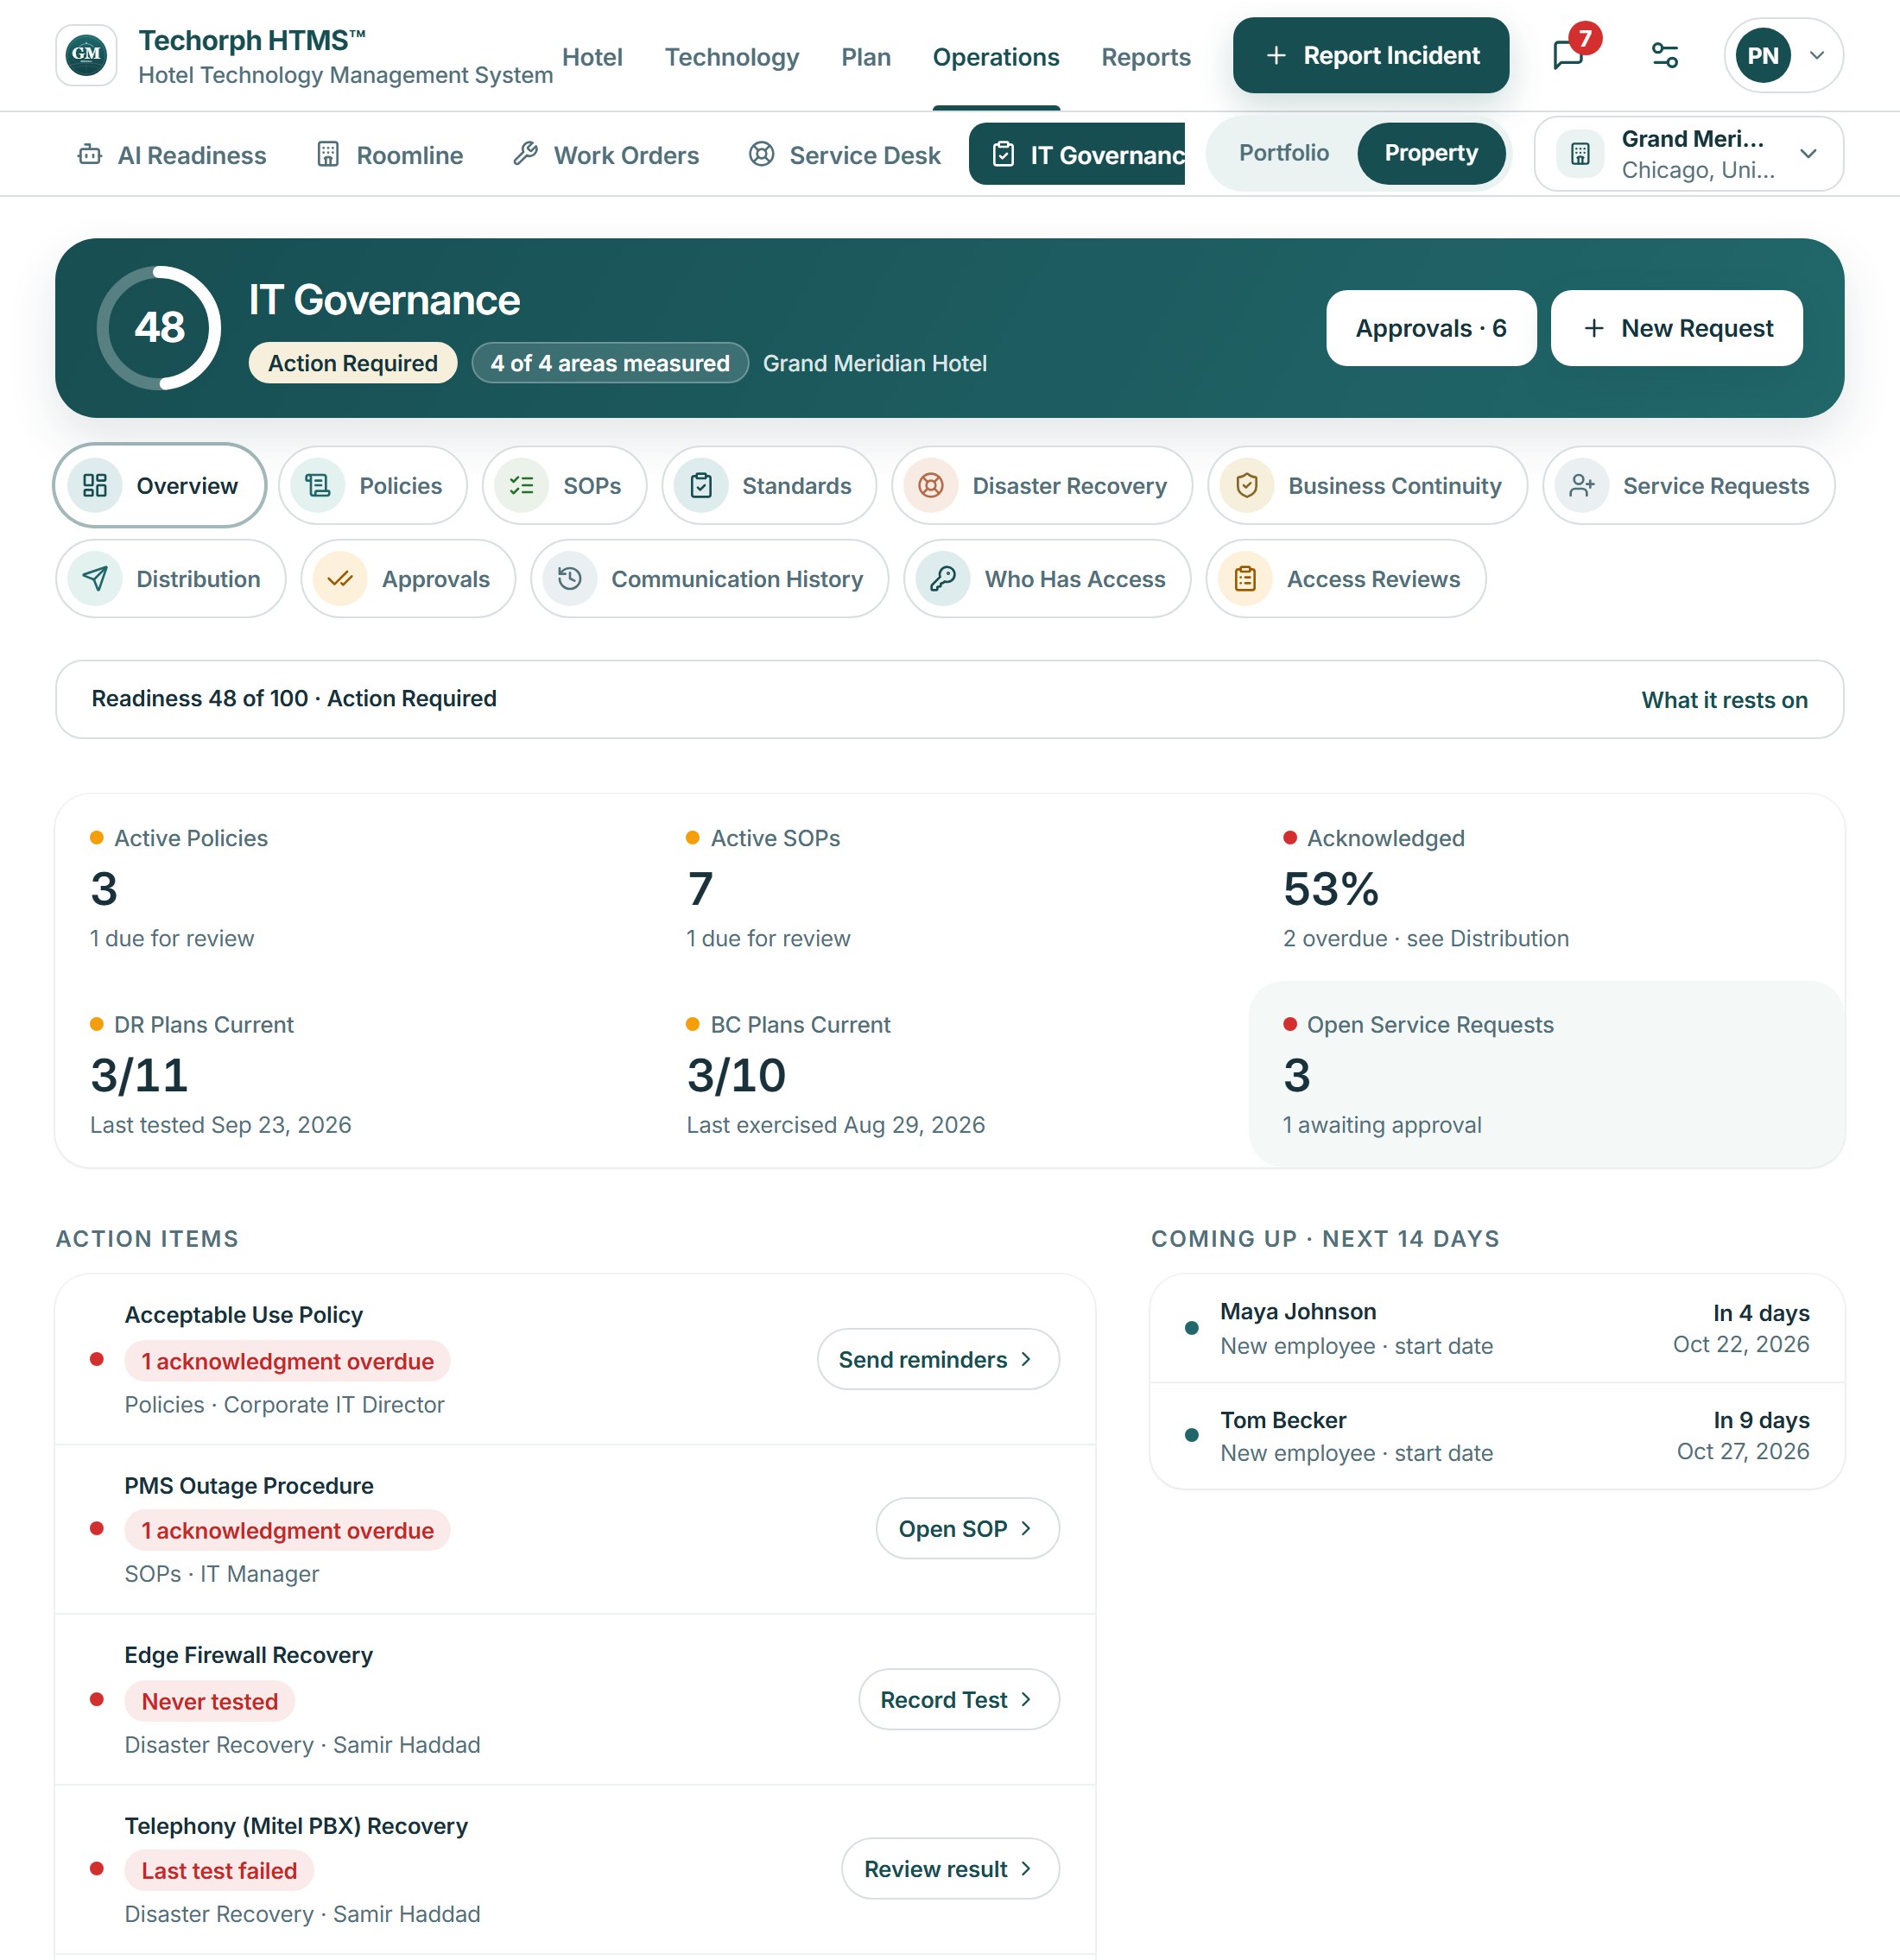Click the Distribution paper-plane icon
1900x1960 pixels.
(95, 579)
